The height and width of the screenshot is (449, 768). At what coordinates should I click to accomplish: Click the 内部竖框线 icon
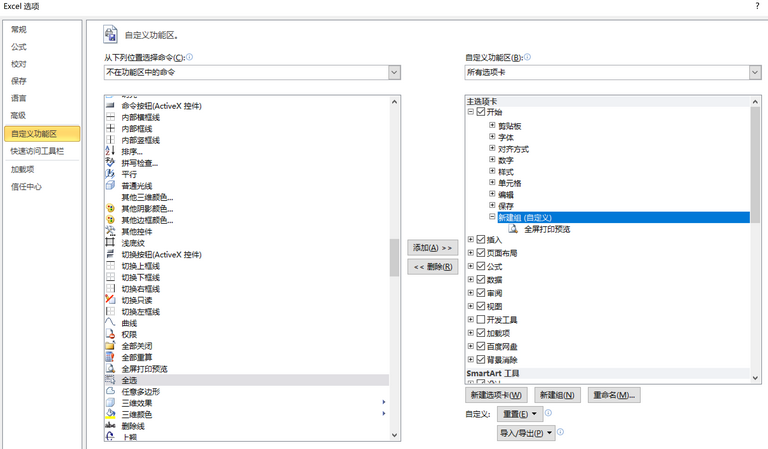point(110,140)
